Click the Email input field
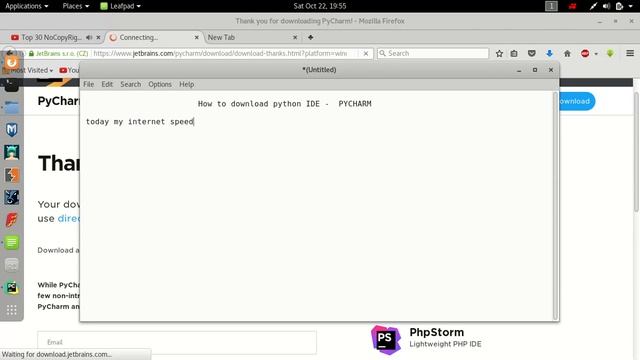640x360 pixels. point(177,342)
